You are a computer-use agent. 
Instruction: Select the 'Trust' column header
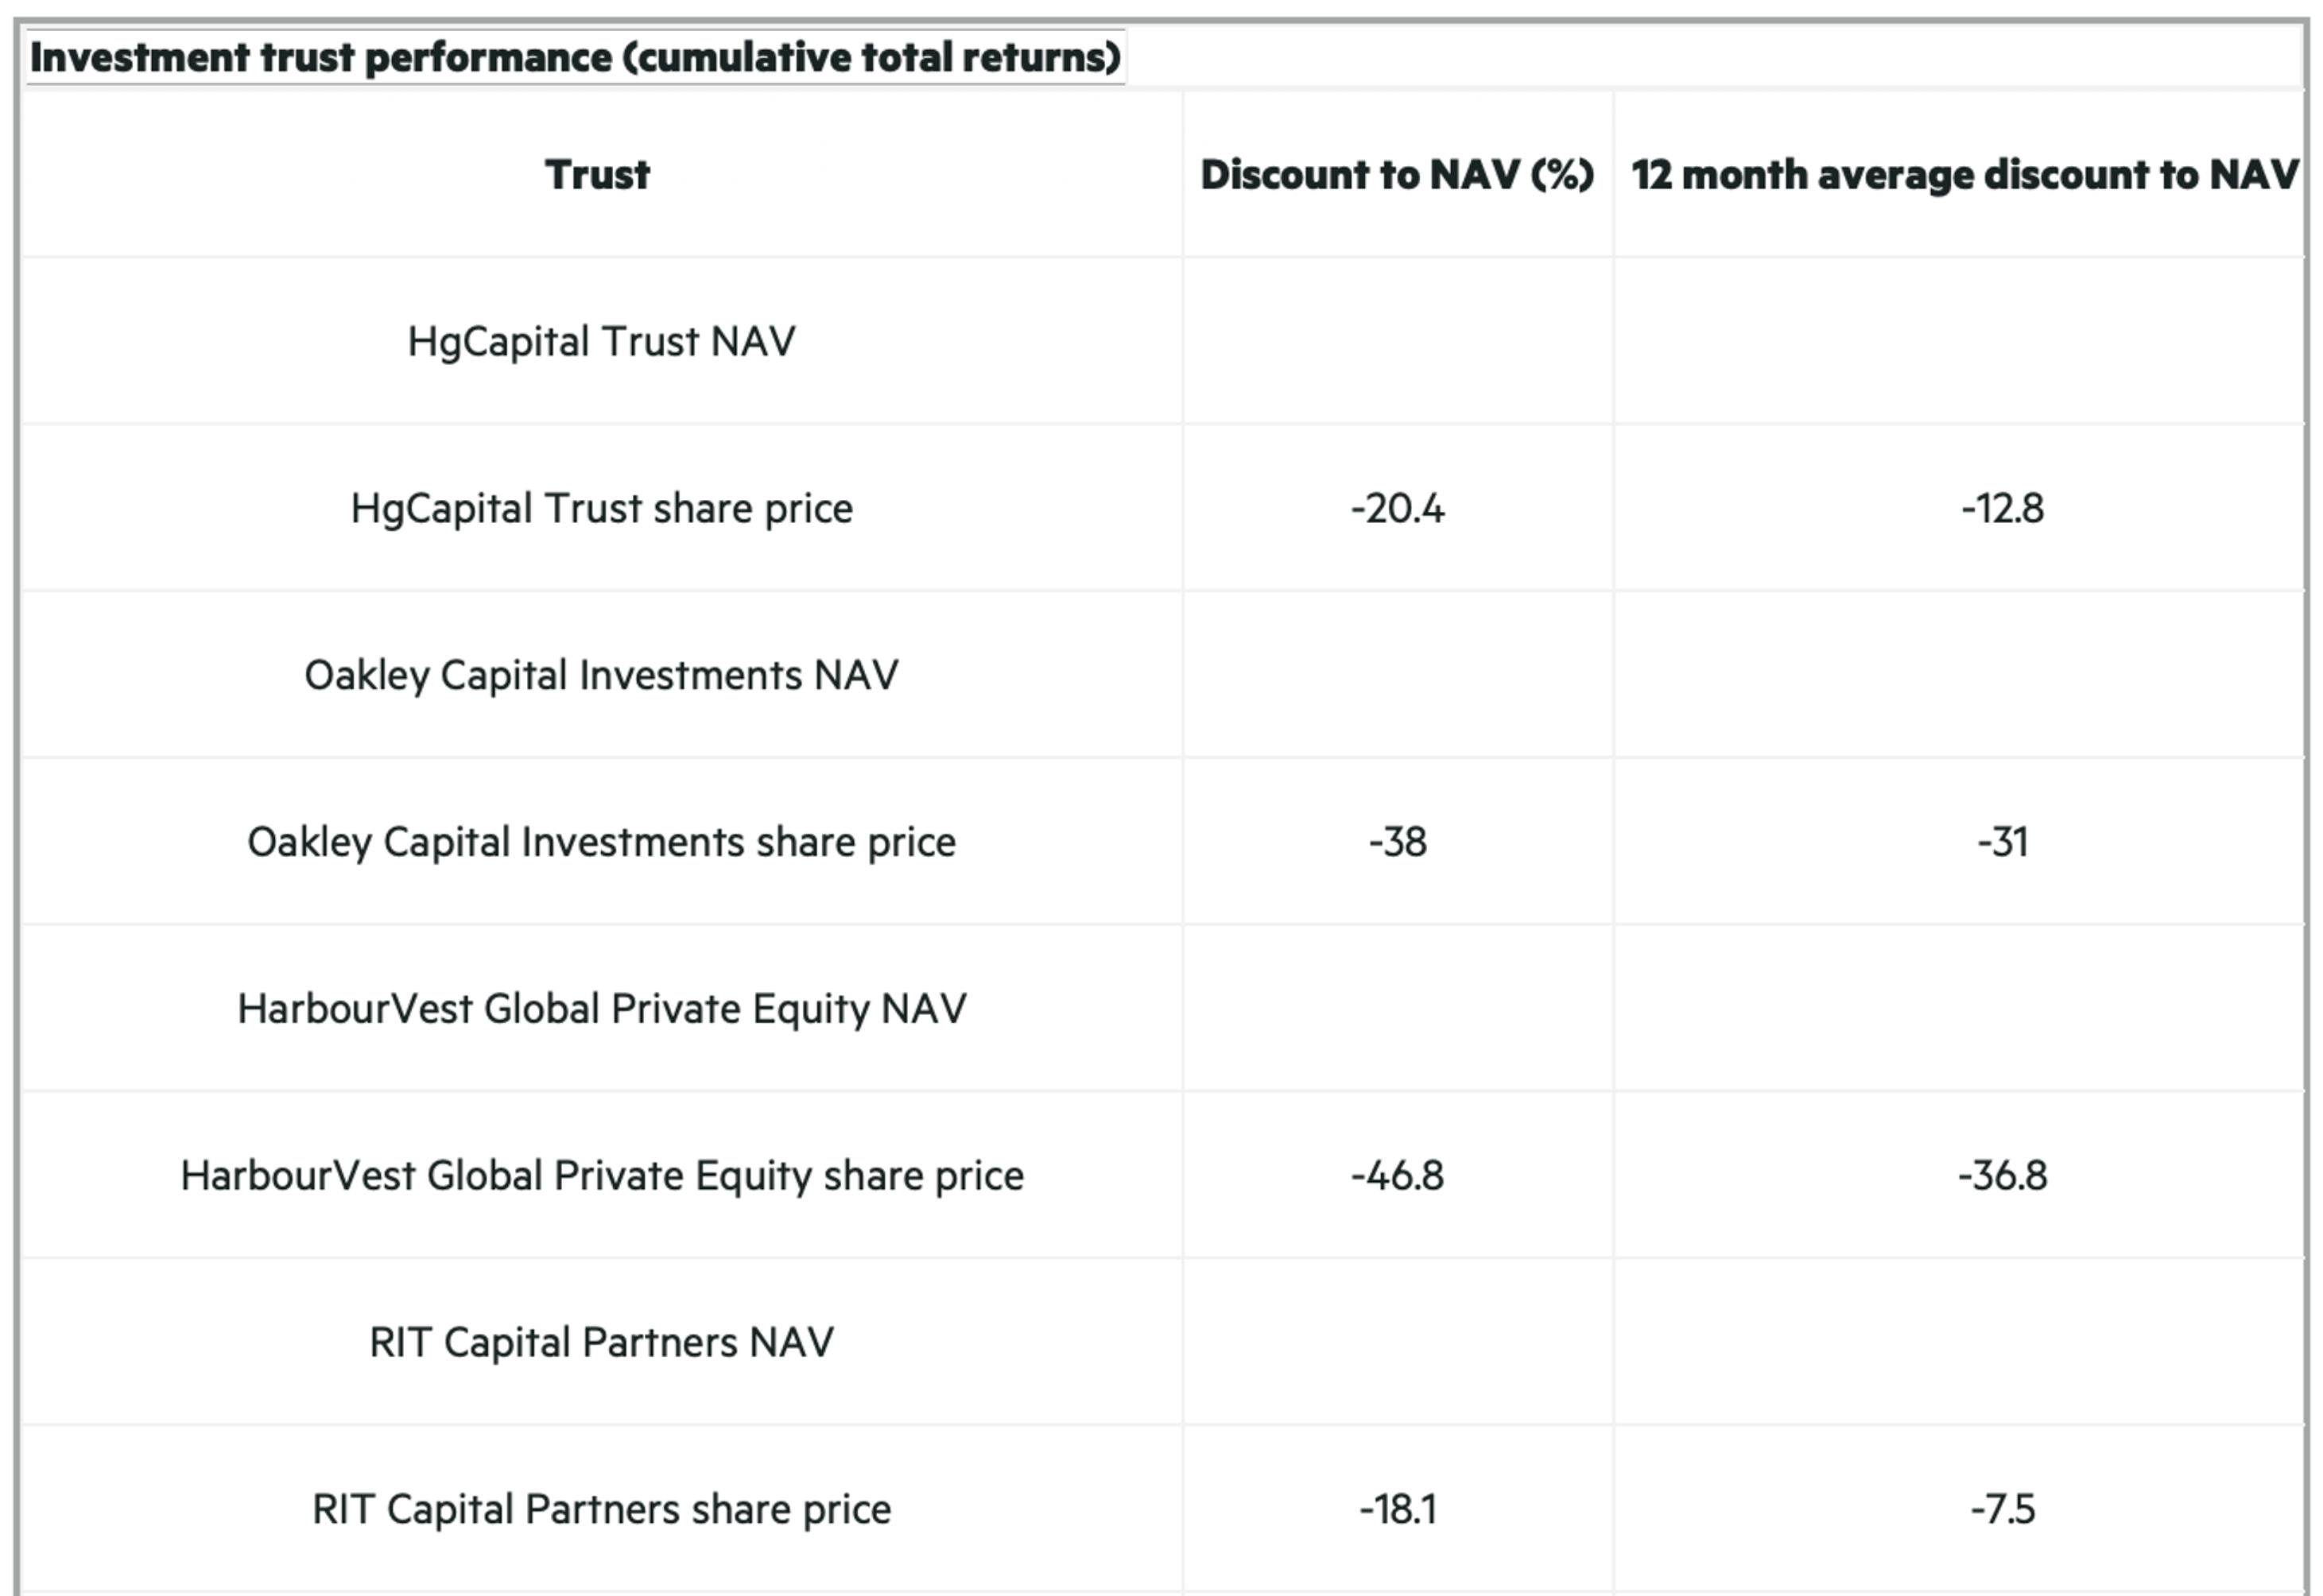pos(598,175)
